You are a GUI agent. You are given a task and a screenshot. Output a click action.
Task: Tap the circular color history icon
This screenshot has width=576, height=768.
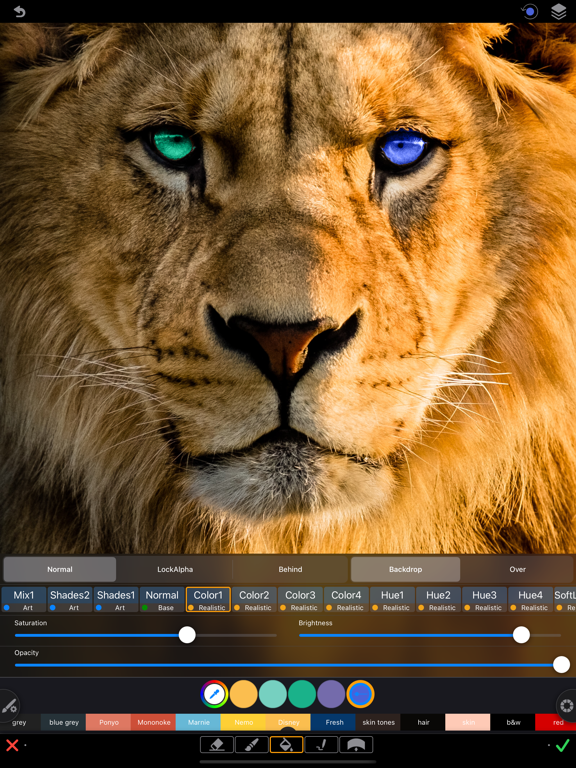pos(529,11)
